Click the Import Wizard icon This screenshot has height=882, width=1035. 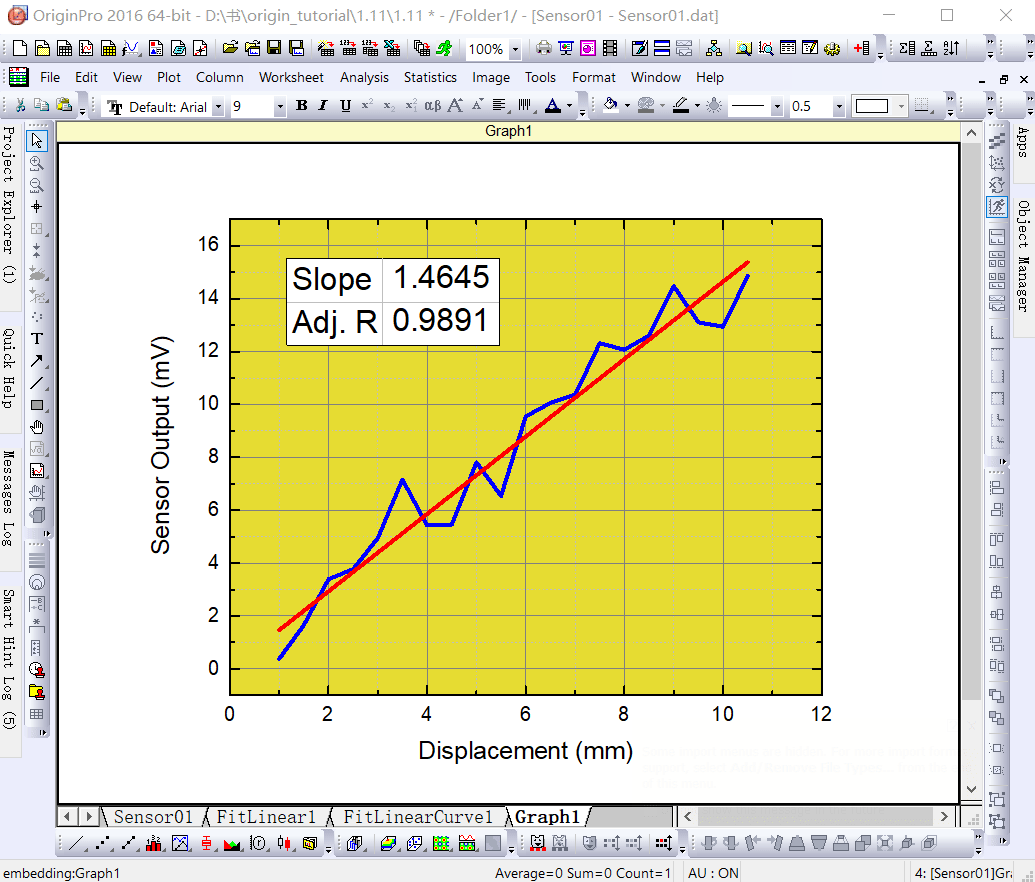point(326,48)
